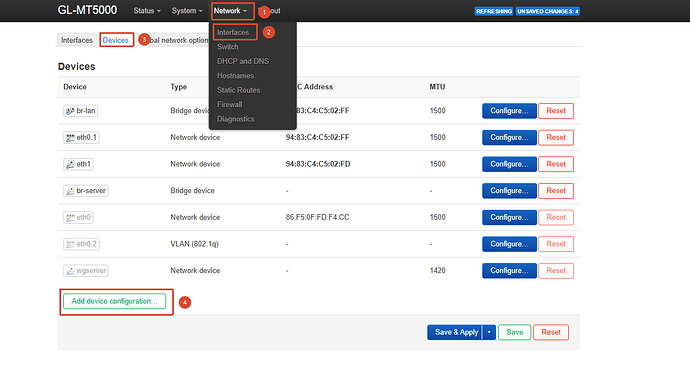The width and height of the screenshot is (690, 384).
Task: Open the Status menu
Action: 147,11
